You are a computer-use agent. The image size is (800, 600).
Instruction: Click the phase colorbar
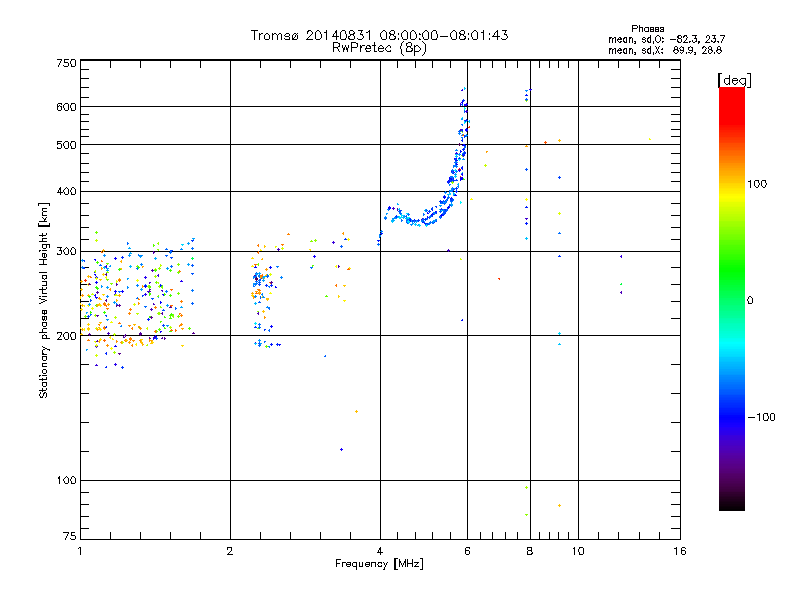tap(732, 298)
